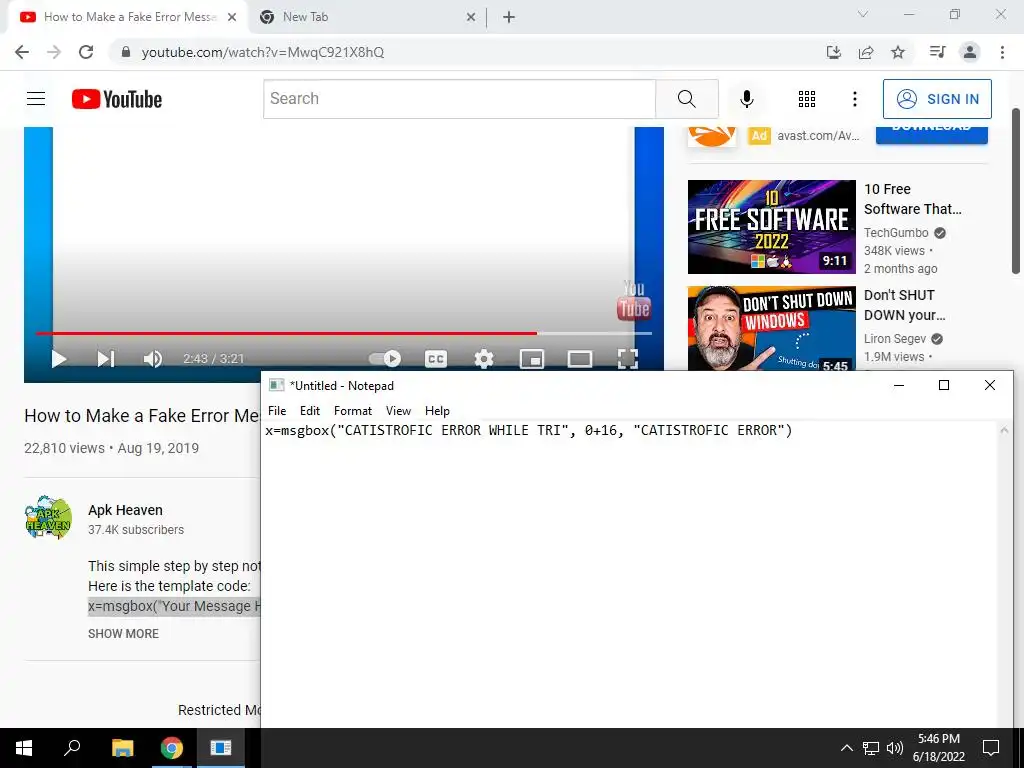The image size is (1024, 768).
Task: Expand description with SHOW MORE
Action: pos(123,633)
